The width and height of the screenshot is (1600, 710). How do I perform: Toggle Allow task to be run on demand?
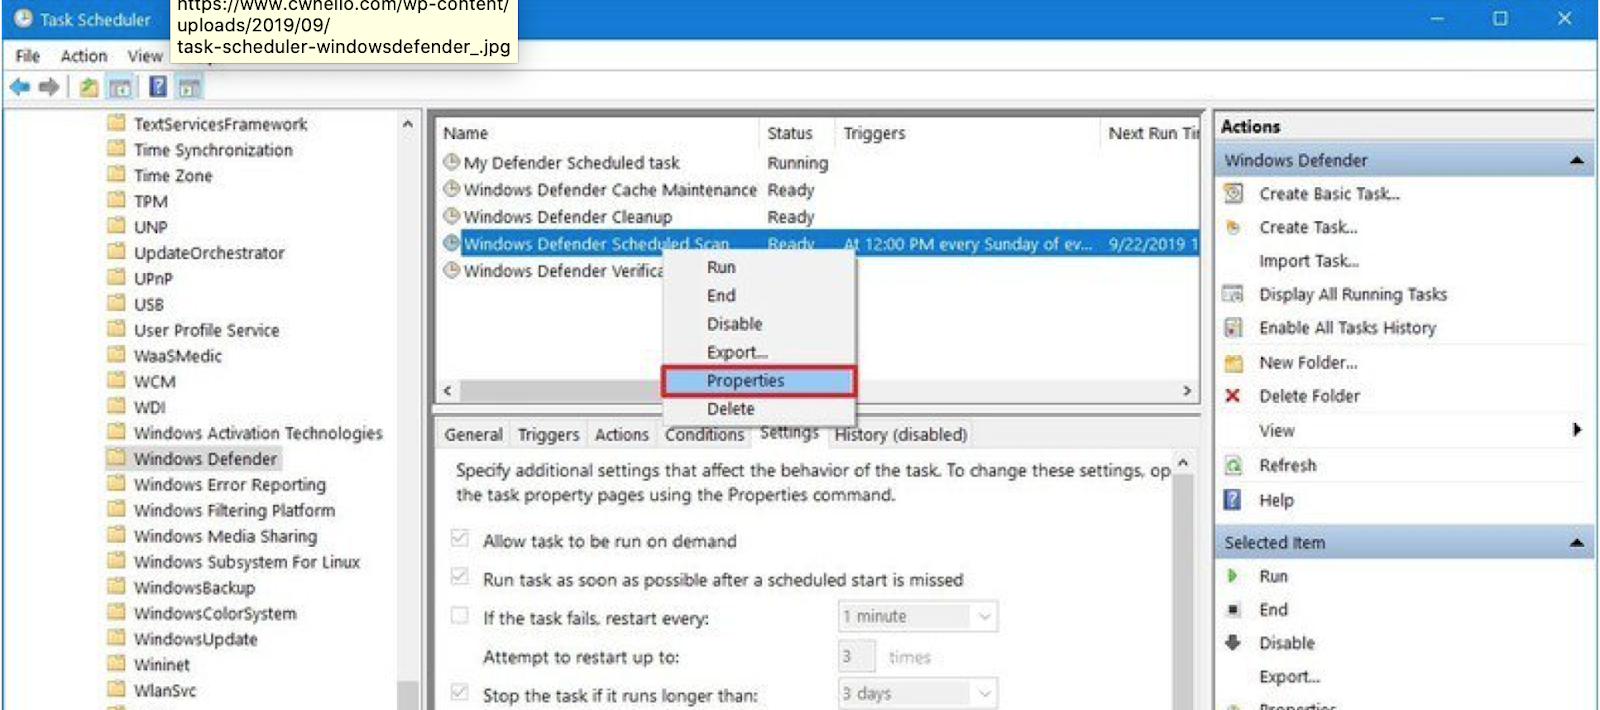(460, 539)
